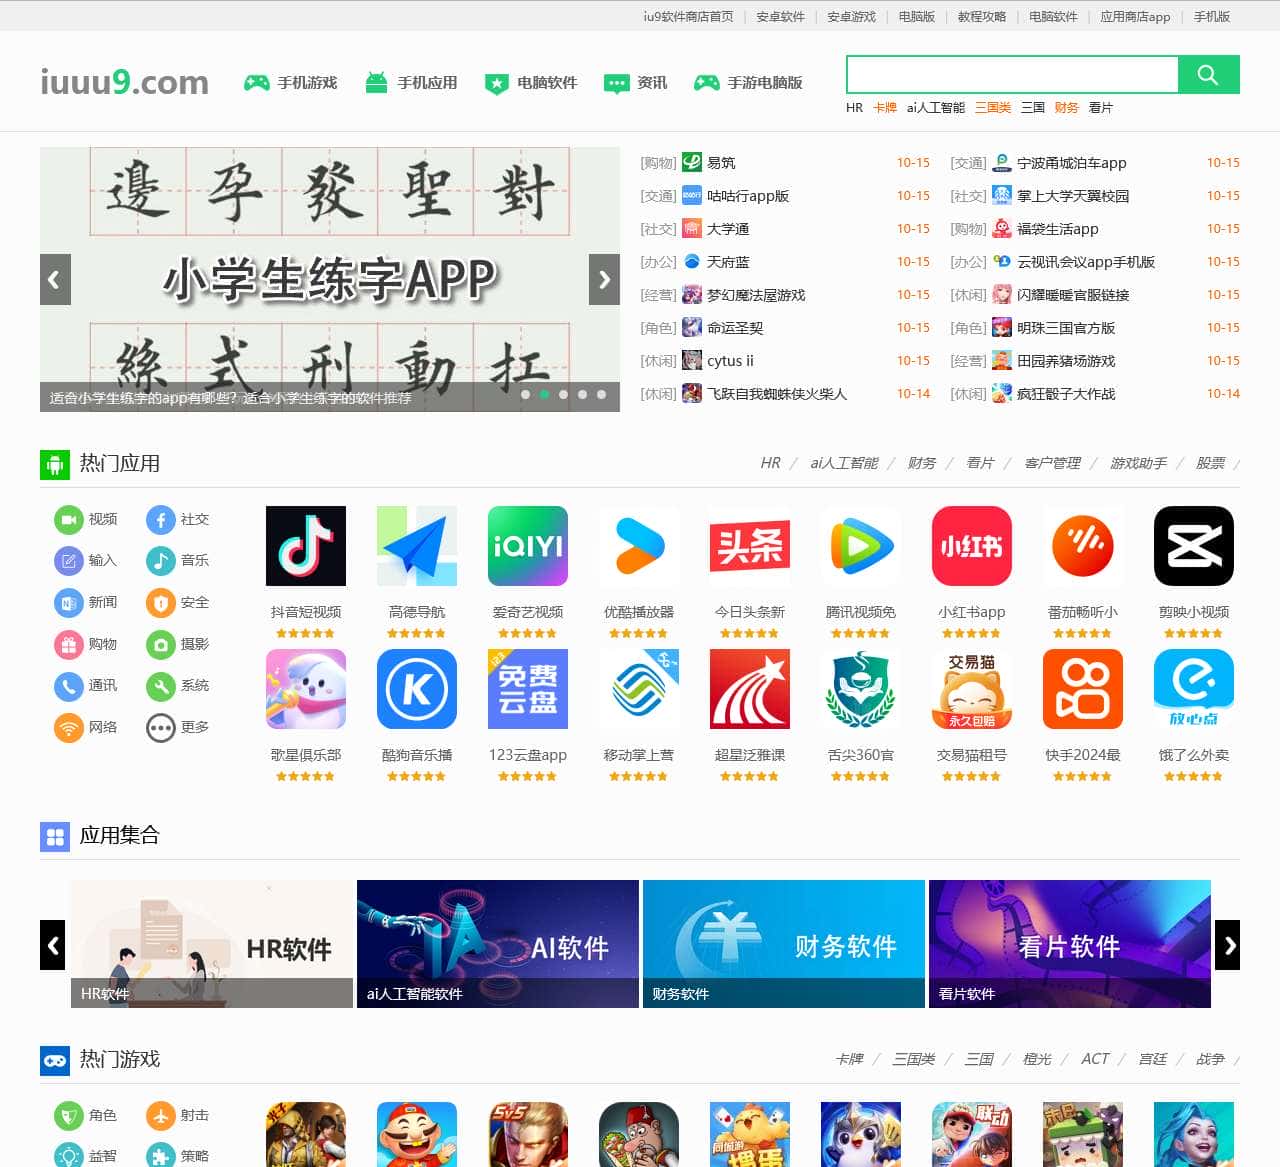The width and height of the screenshot is (1280, 1167).
Task: Click the 卡牌 search suggestion
Action: (x=885, y=108)
